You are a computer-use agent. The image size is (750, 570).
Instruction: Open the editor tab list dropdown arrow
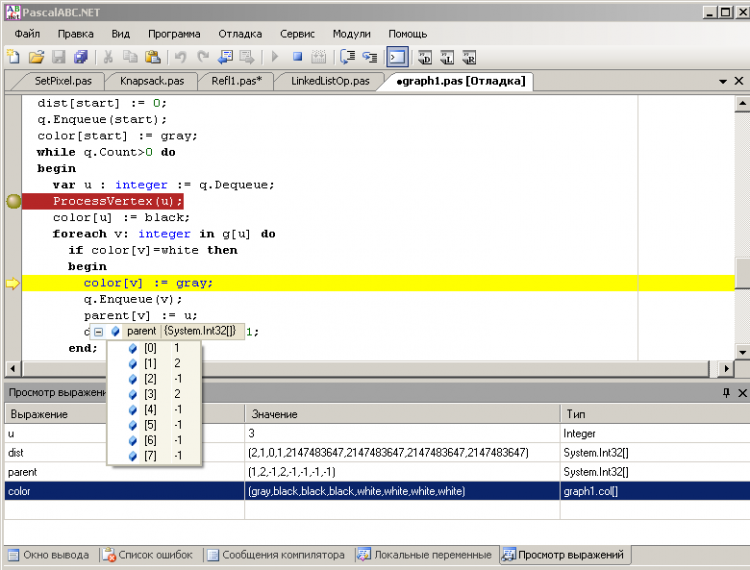click(x=724, y=81)
